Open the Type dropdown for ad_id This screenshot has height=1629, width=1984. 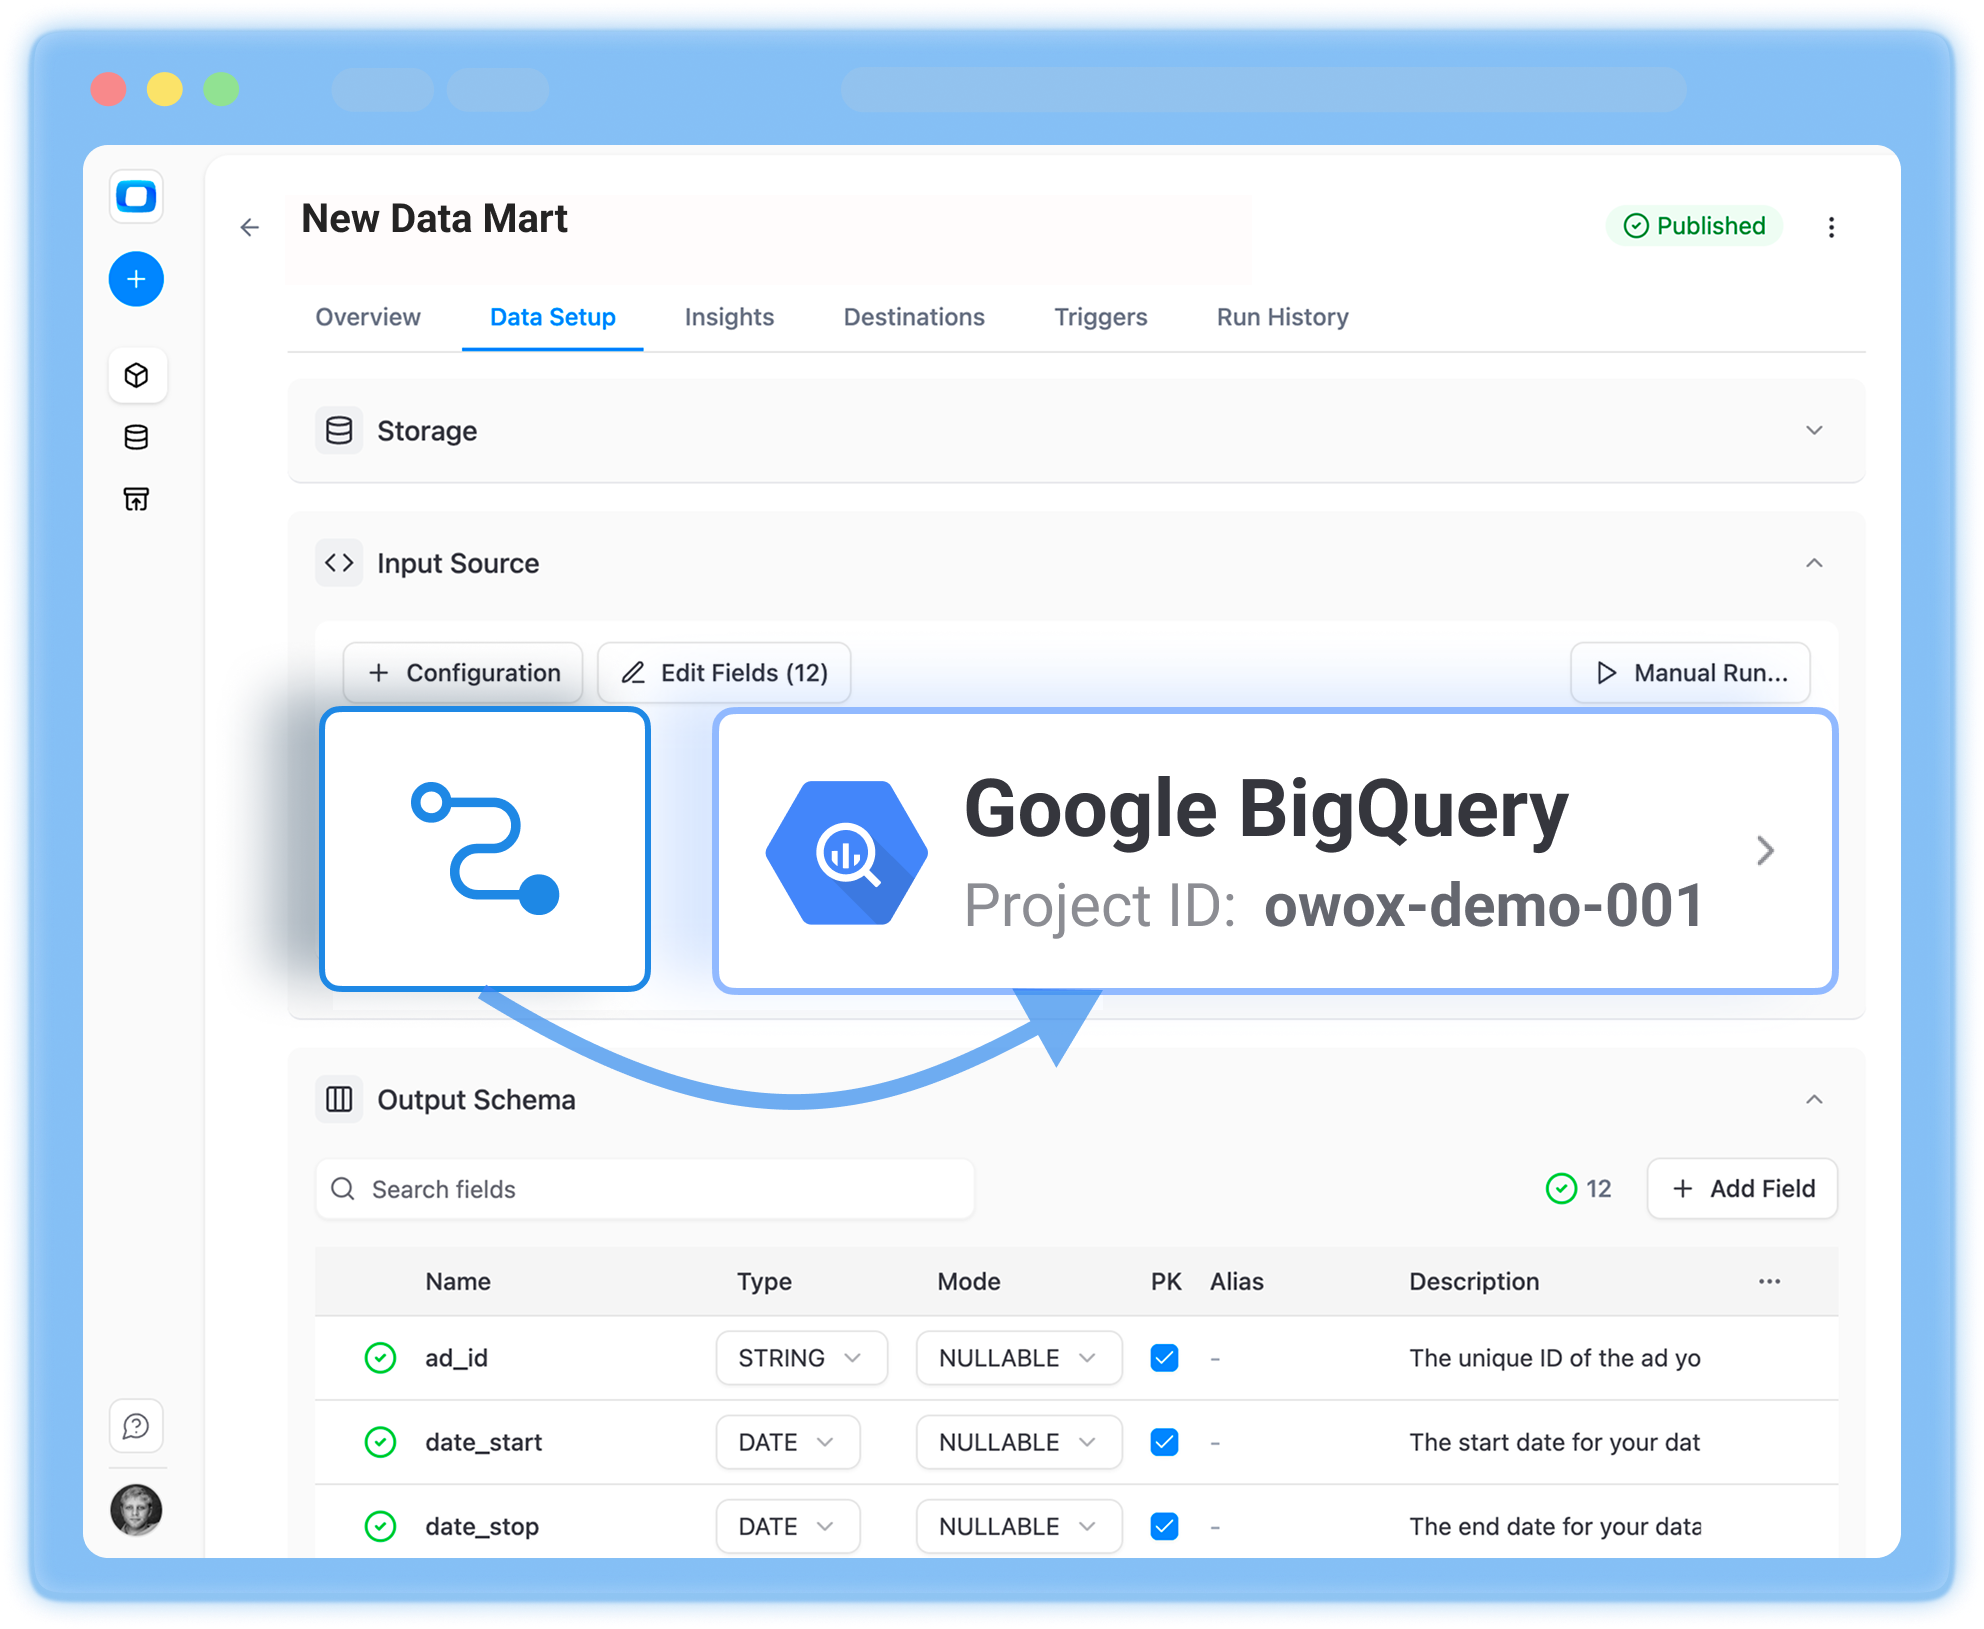(x=800, y=1358)
